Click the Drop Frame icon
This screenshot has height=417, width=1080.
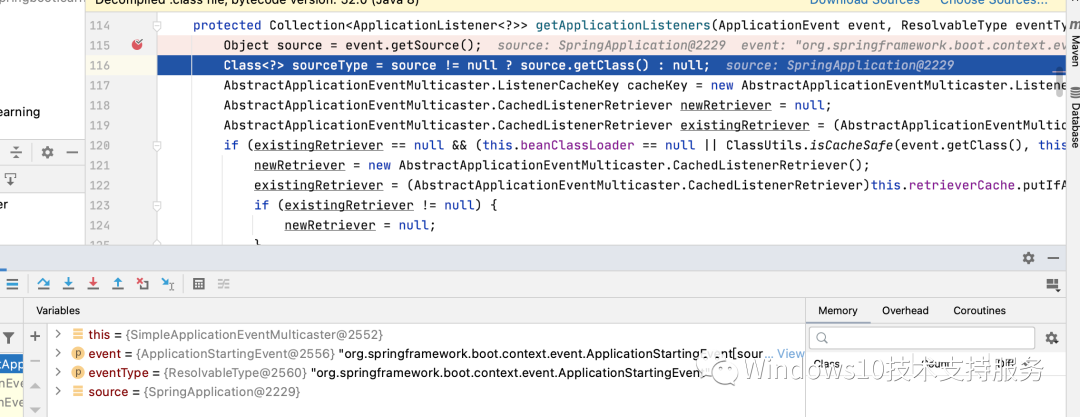[143, 283]
